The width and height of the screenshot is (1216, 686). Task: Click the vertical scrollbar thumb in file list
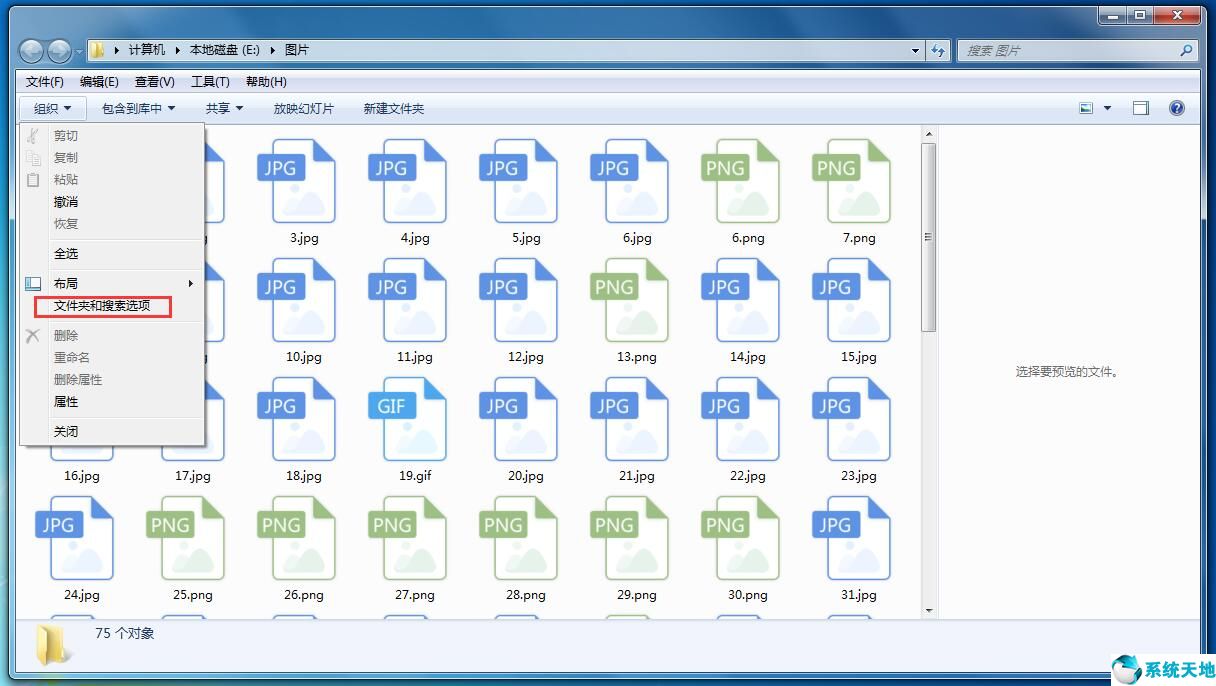point(928,236)
